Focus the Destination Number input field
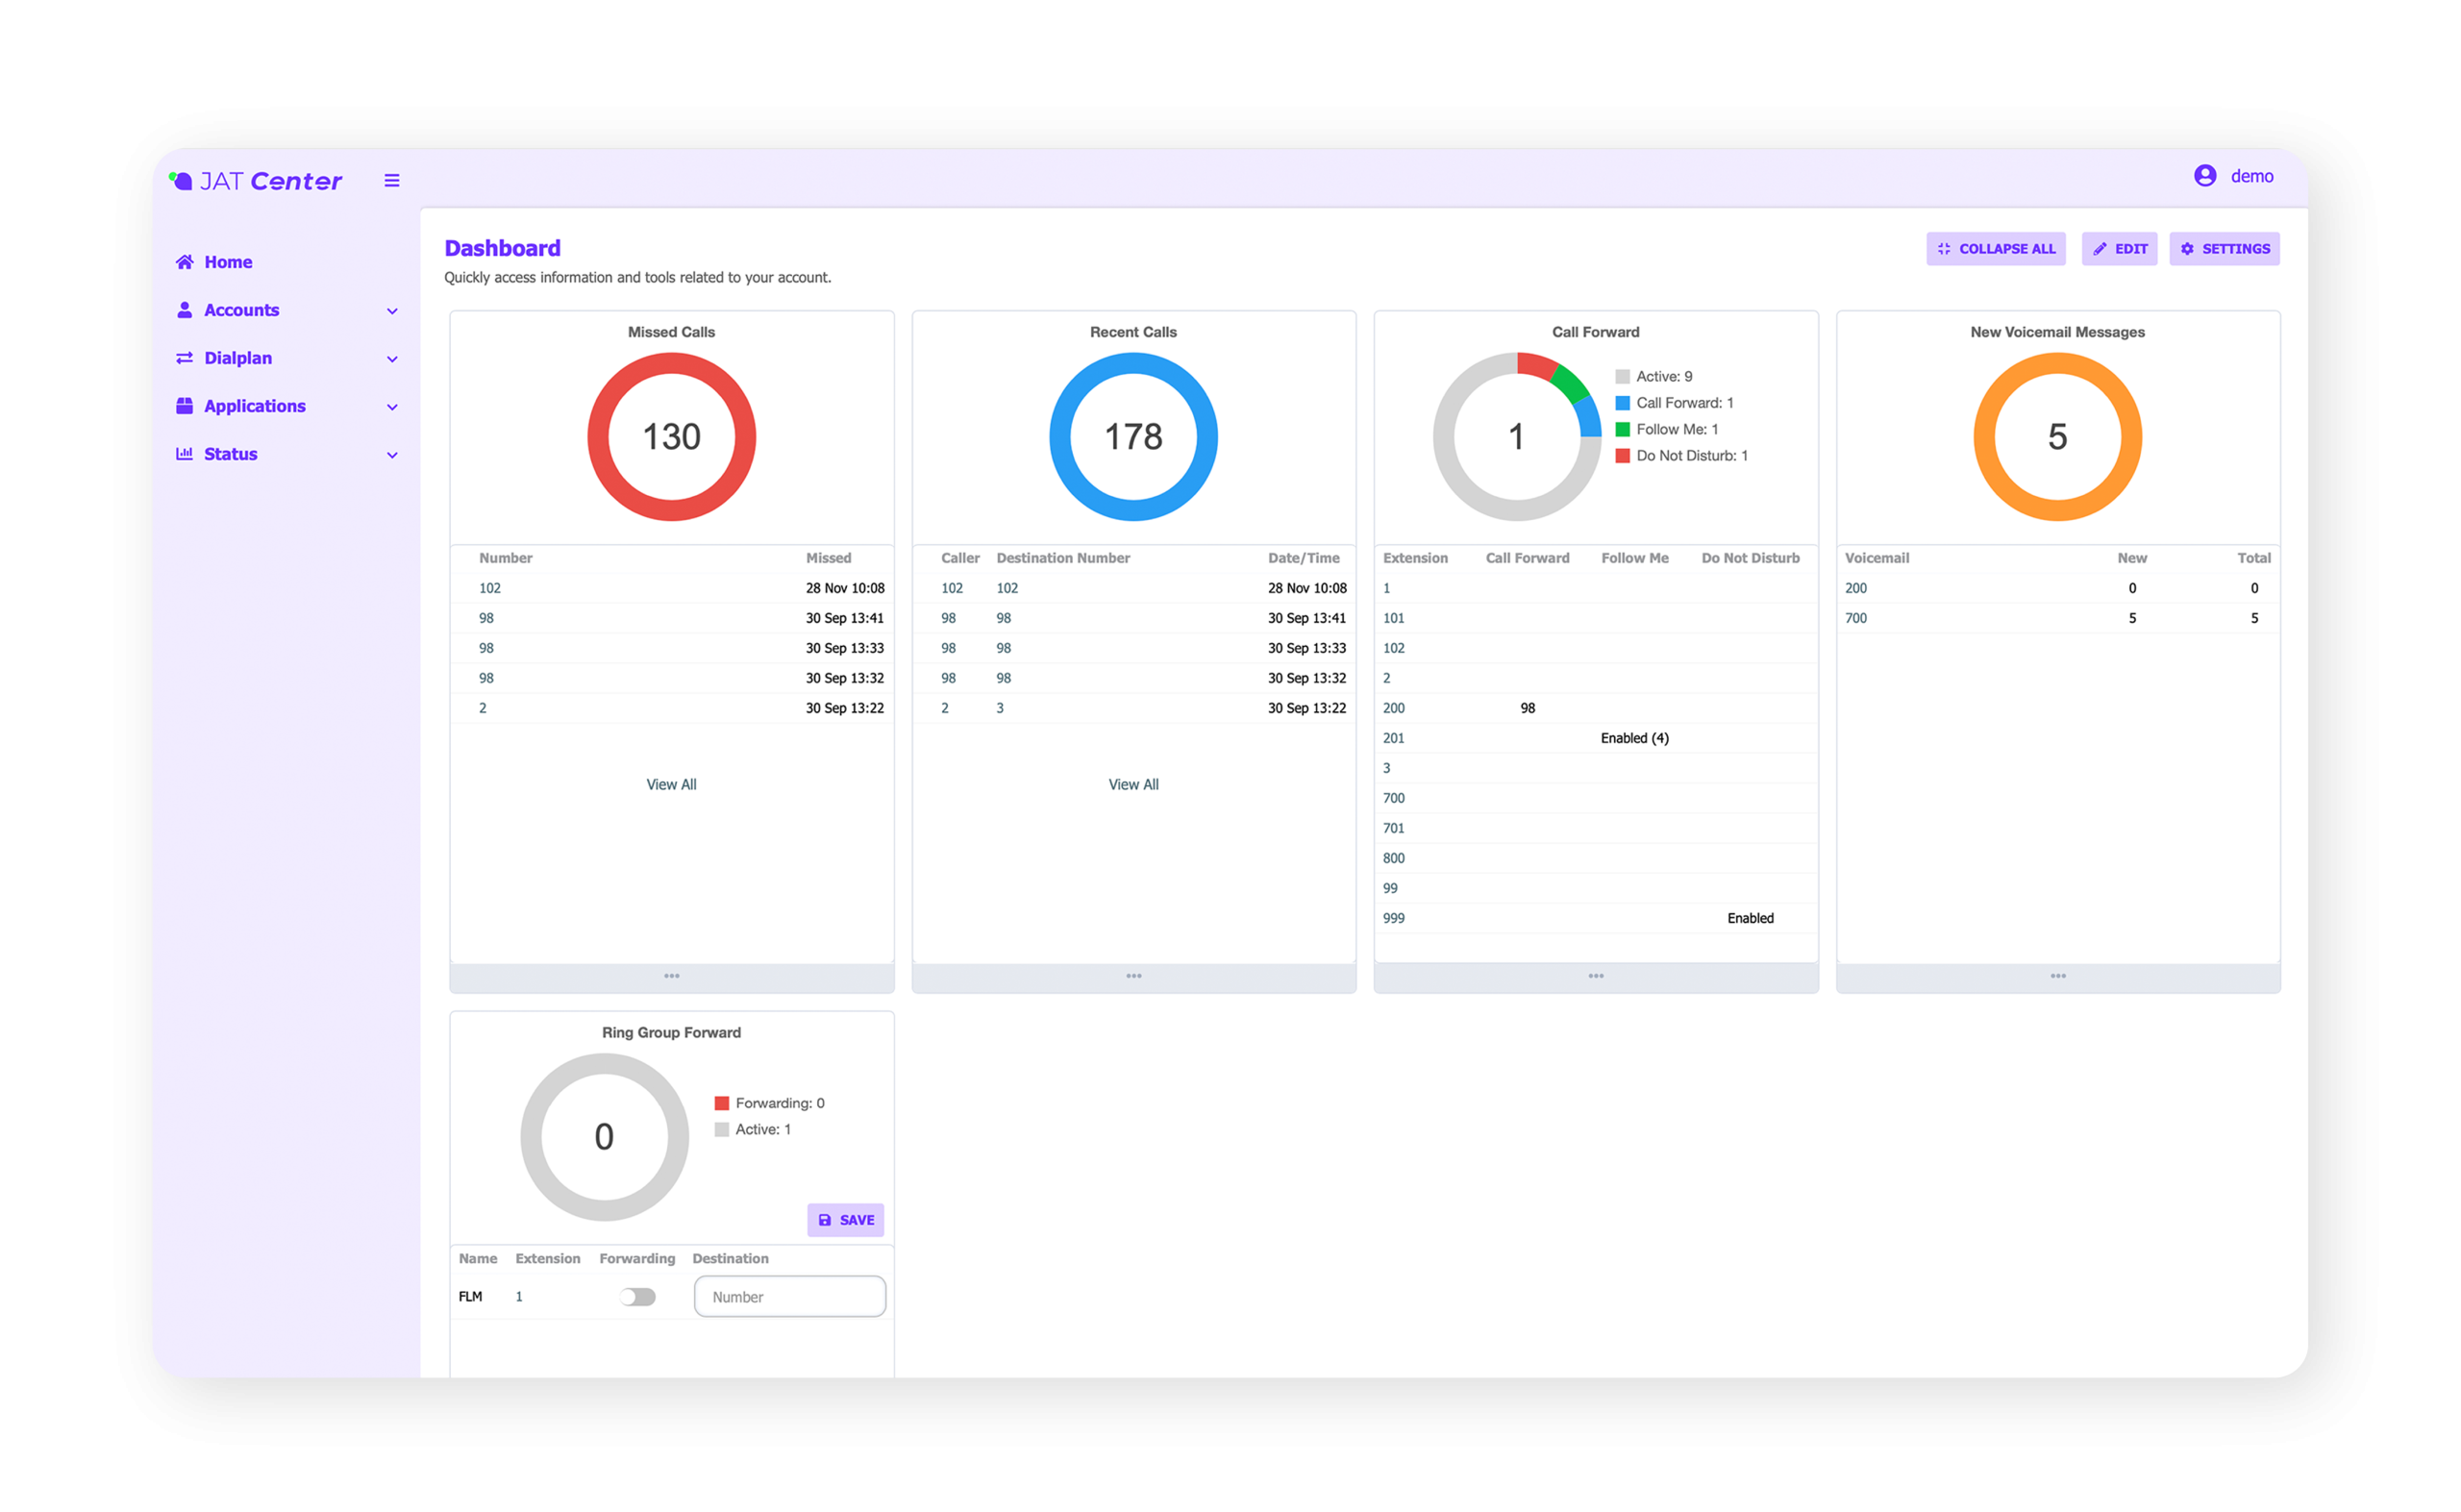The height and width of the screenshot is (1512, 2461). tap(789, 1297)
